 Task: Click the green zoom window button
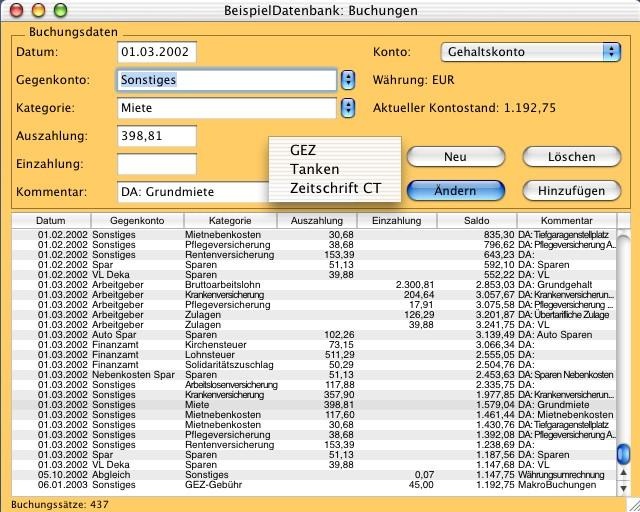click(60, 10)
